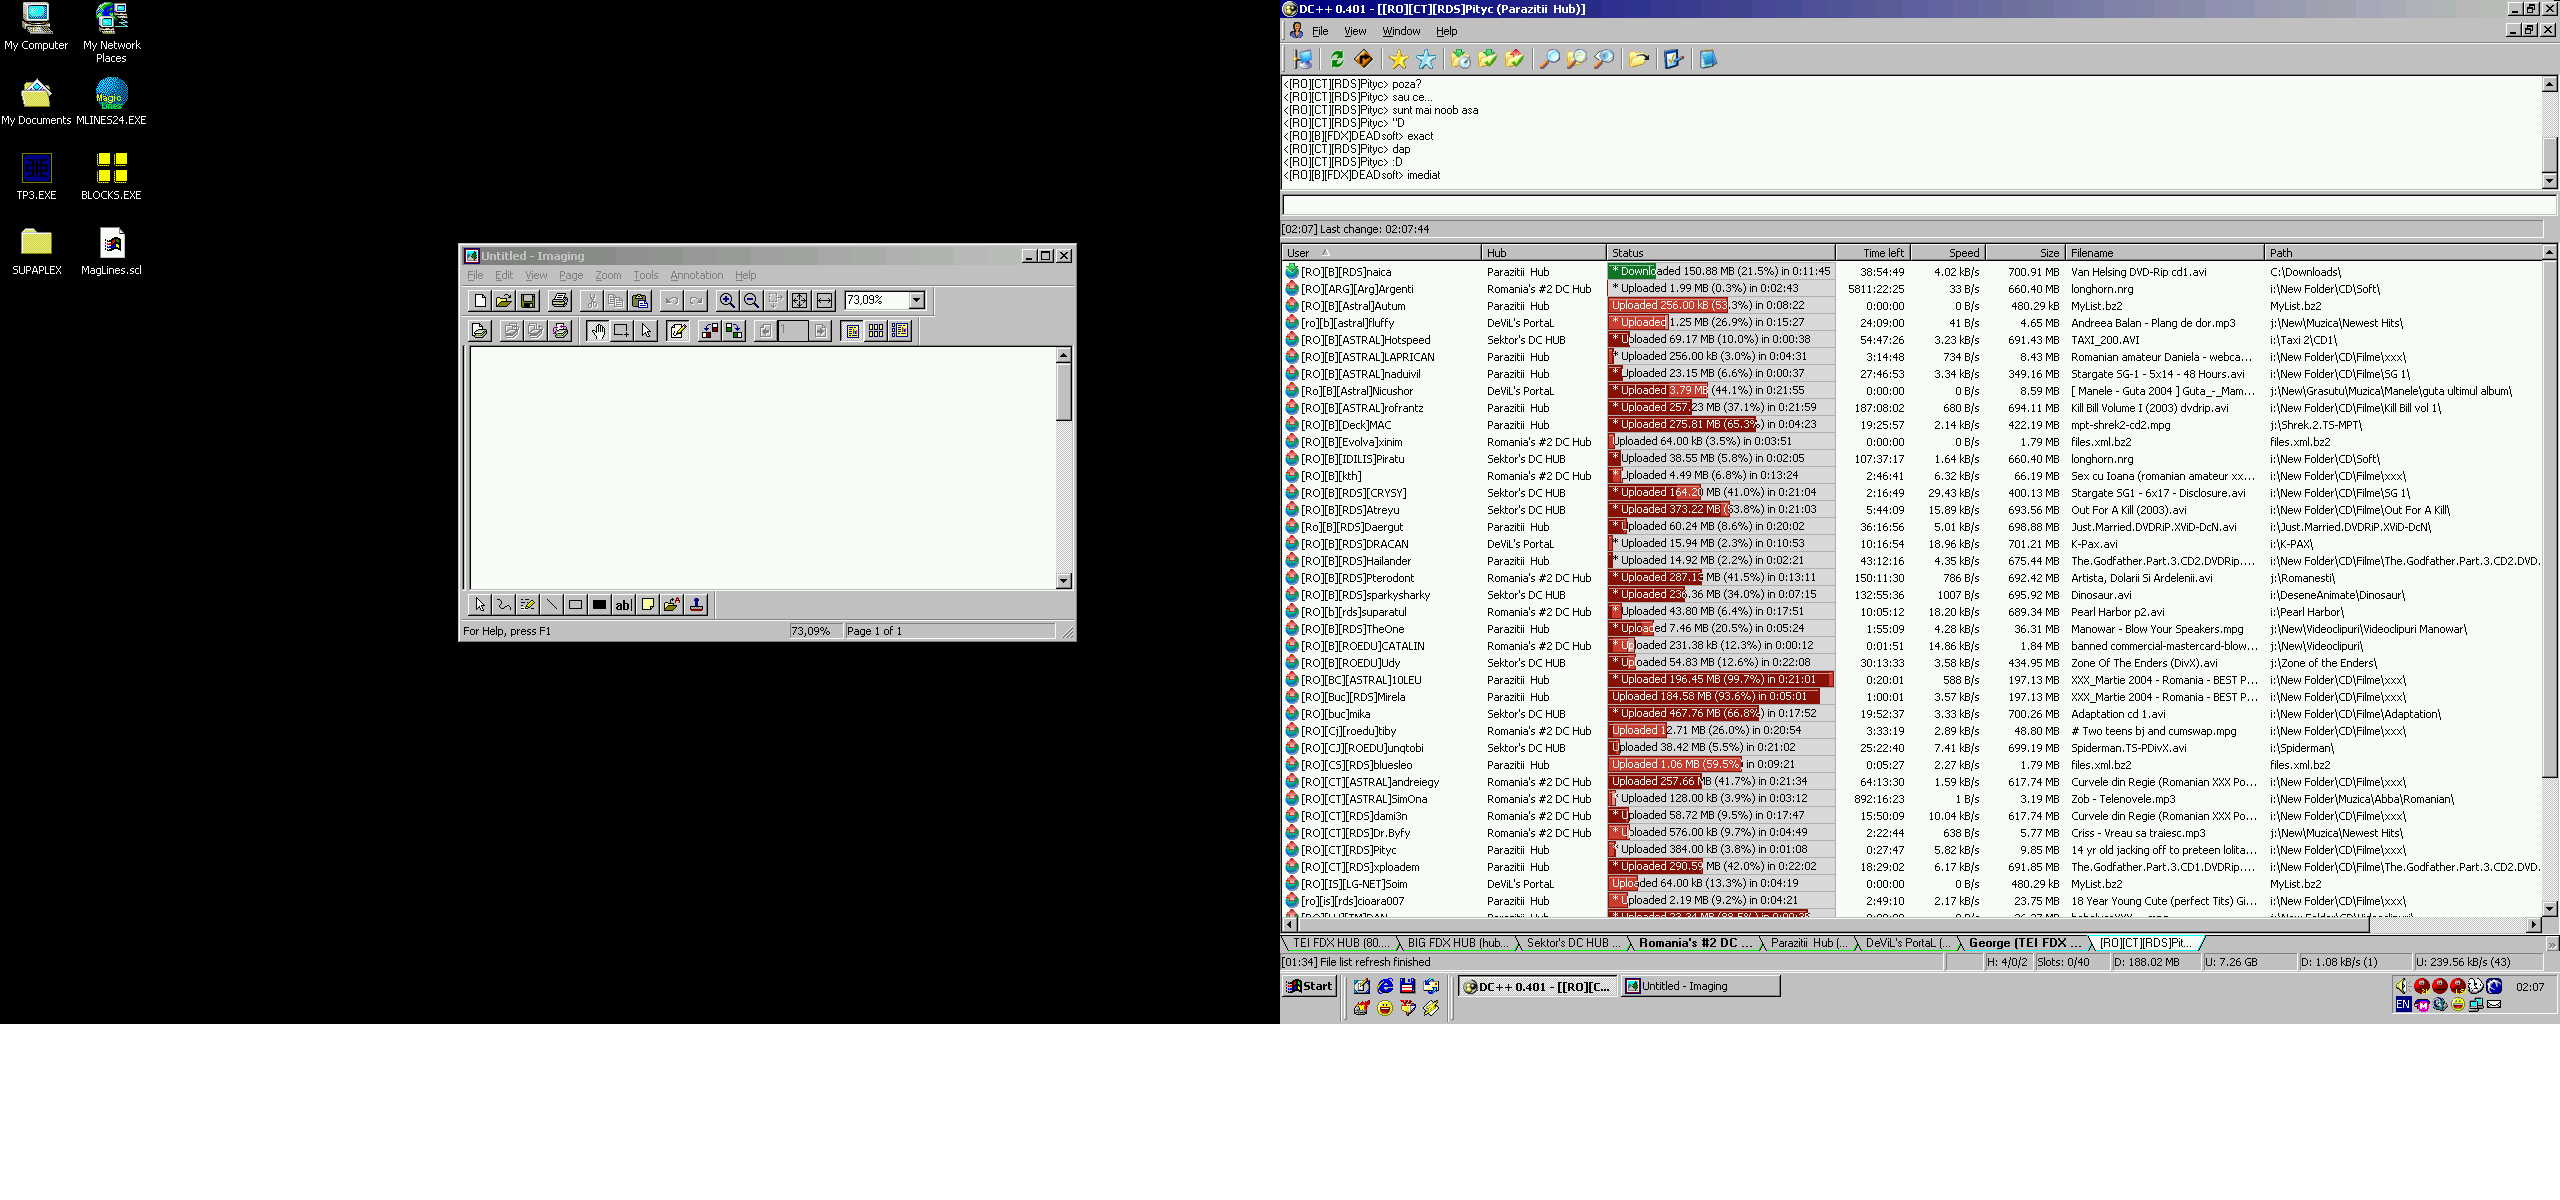Click the Reconnect icon in DC++ toolbar
The width and height of the screenshot is (2560, 1200).
coord(1337,59)
